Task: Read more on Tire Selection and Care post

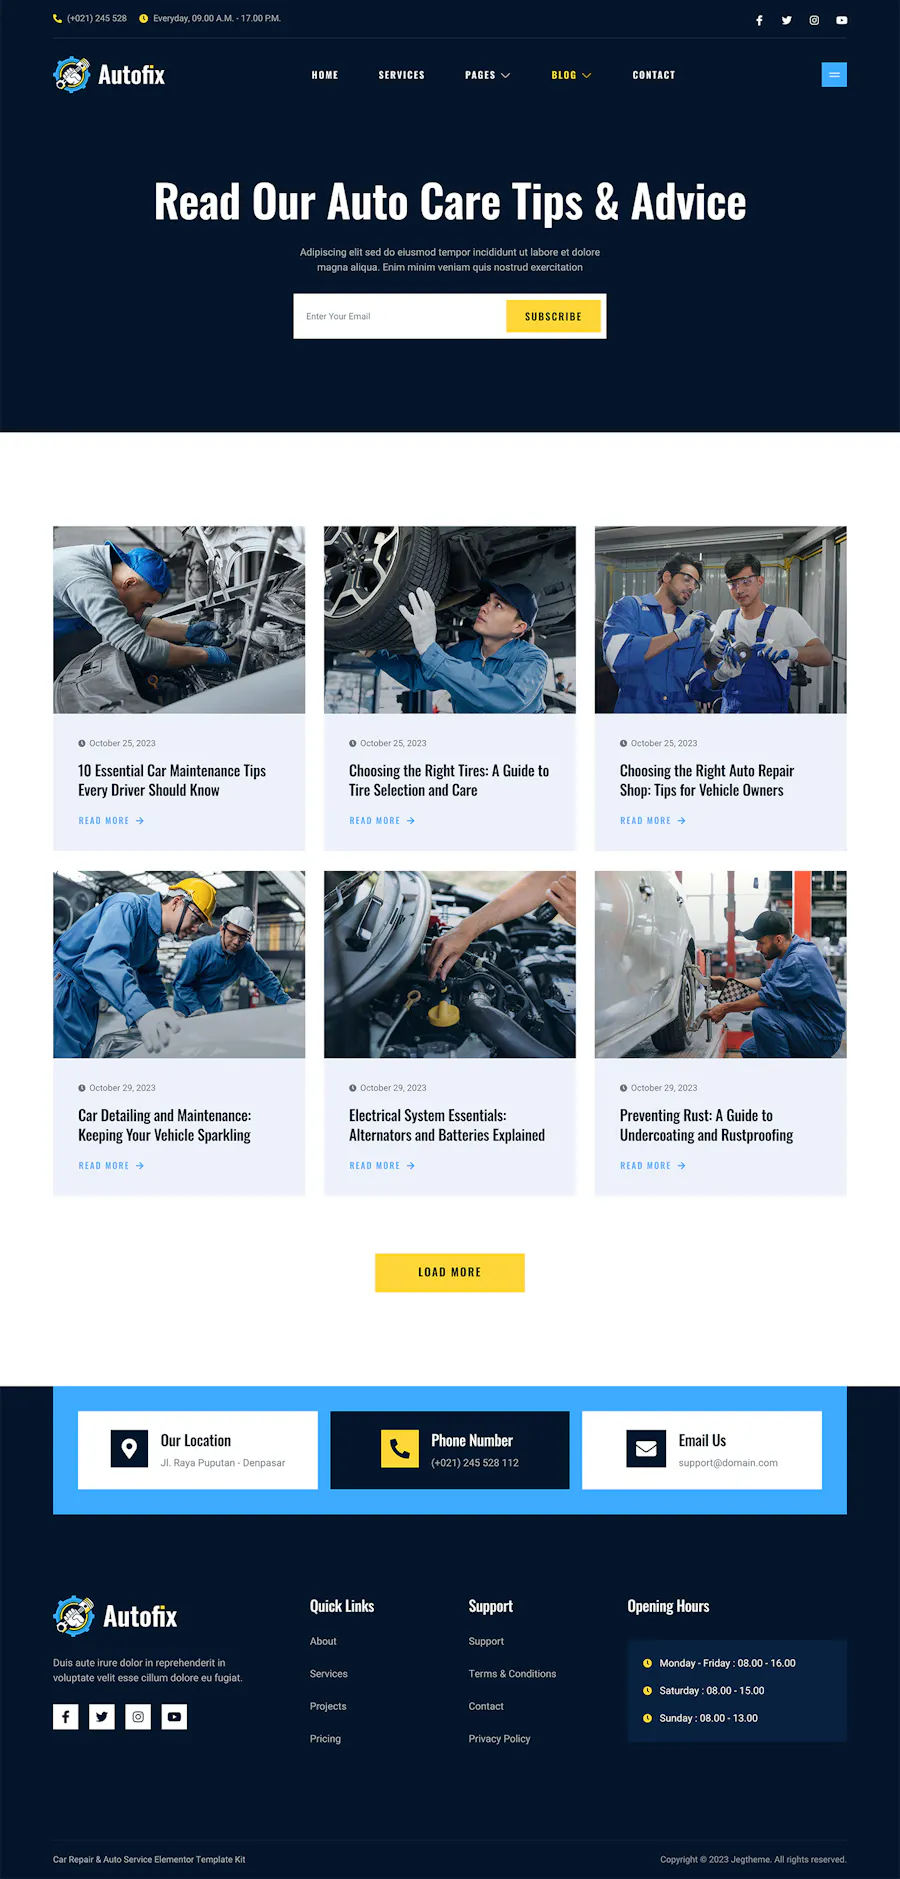Action: click(382, 821)
